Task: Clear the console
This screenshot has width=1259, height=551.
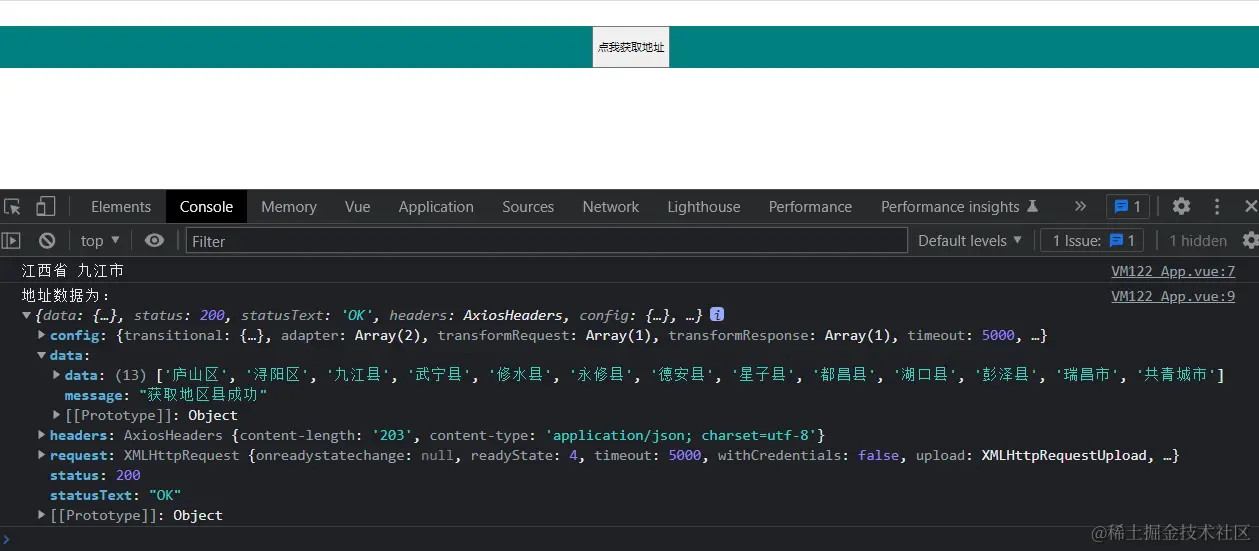Action: tap(47, 241)
